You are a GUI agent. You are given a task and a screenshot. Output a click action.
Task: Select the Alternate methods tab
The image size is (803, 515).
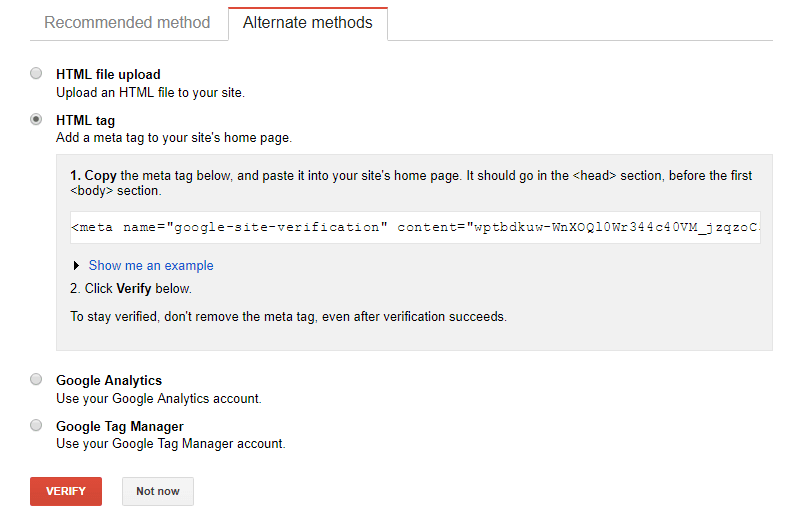tap(307, 22)
